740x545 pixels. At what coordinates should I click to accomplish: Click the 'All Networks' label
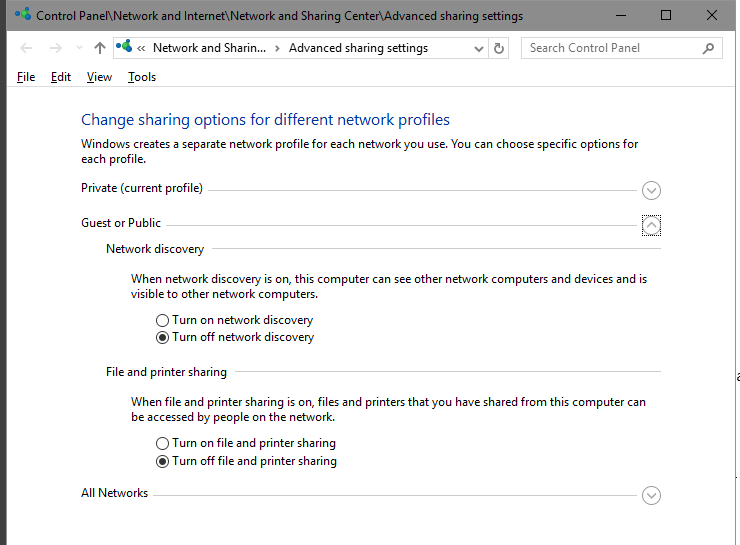[114, 493]
